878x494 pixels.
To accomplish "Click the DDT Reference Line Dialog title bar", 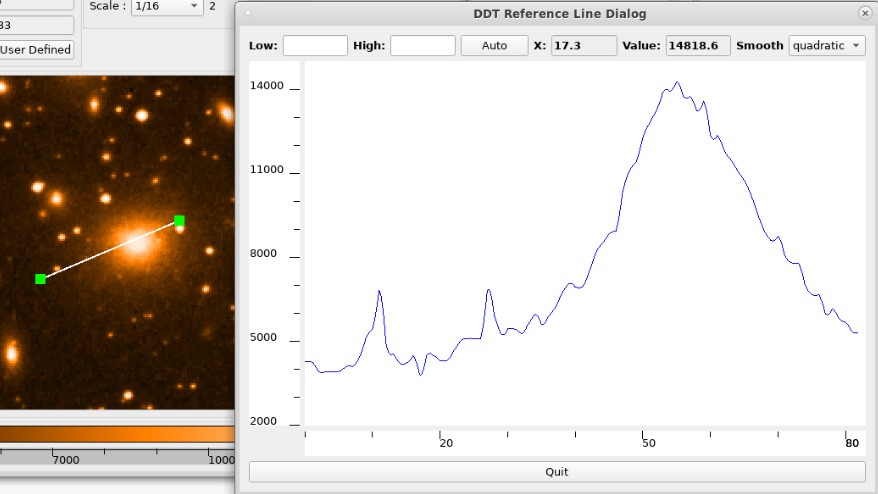I will point(558,13).
